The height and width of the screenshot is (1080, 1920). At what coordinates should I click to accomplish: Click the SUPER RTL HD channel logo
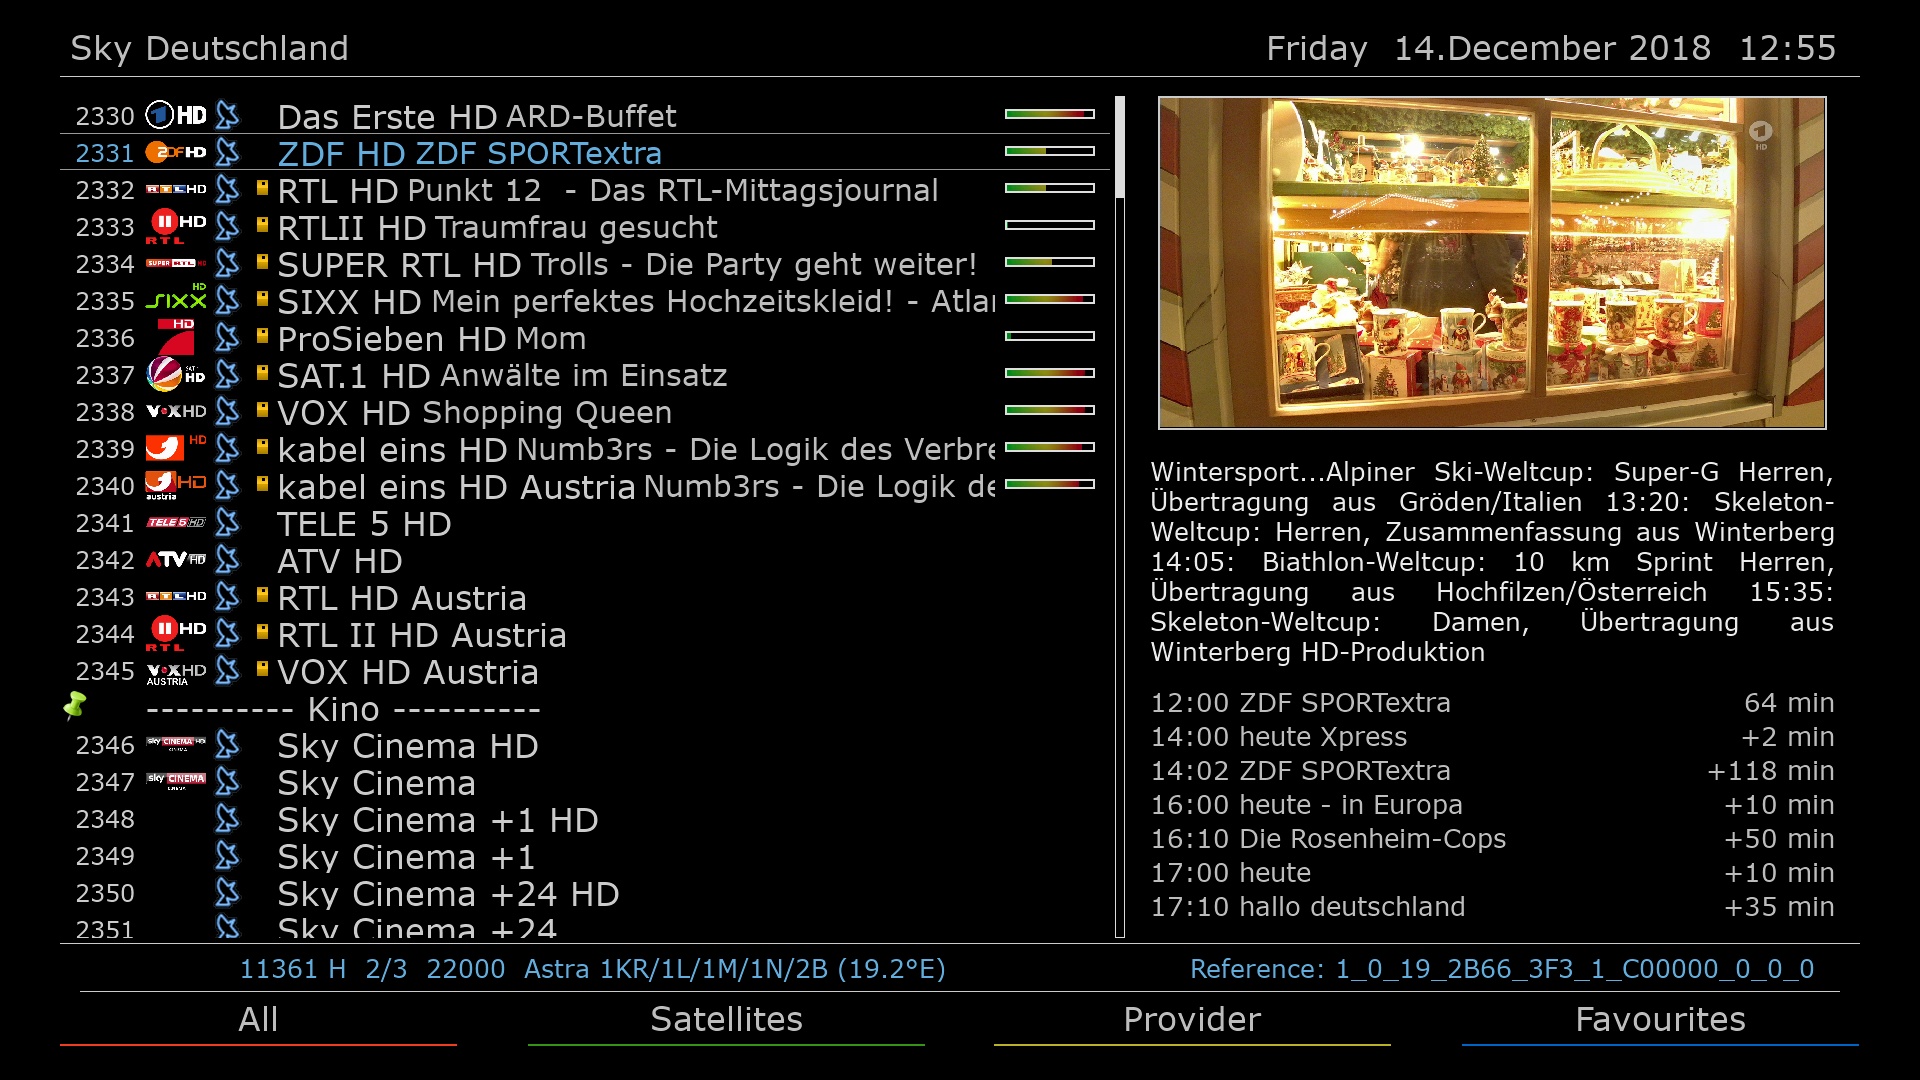176,263
